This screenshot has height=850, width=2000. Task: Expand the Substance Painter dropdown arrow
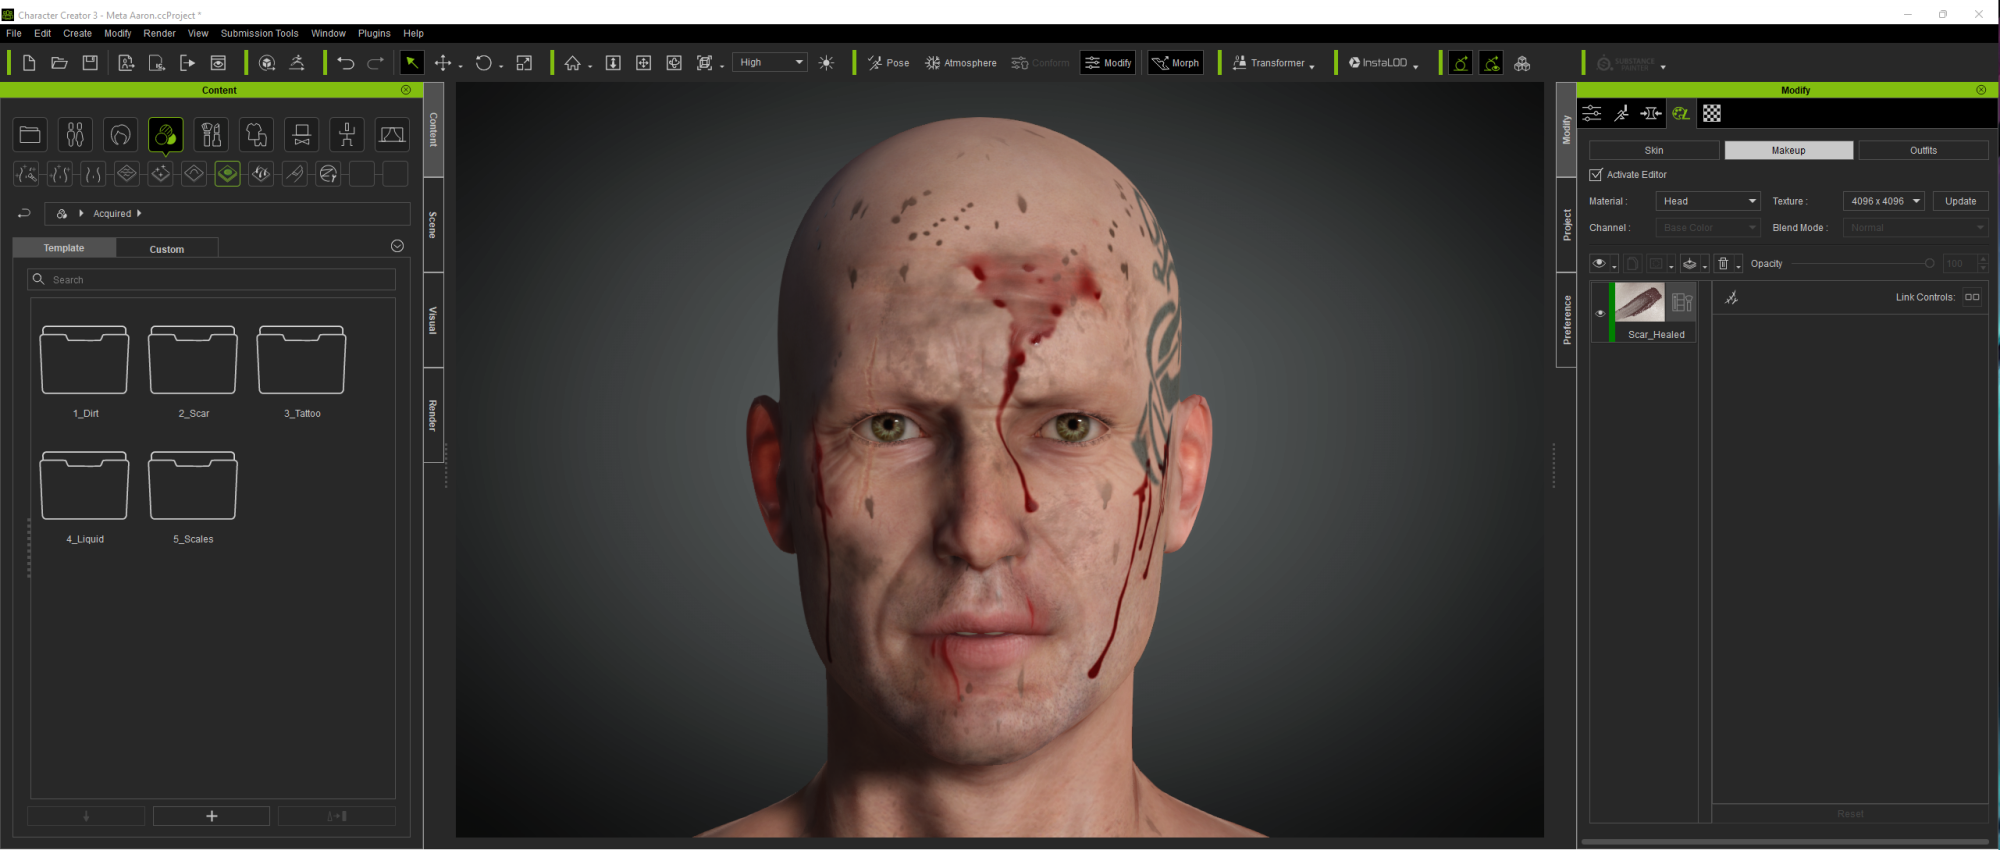pos(1663,67)
